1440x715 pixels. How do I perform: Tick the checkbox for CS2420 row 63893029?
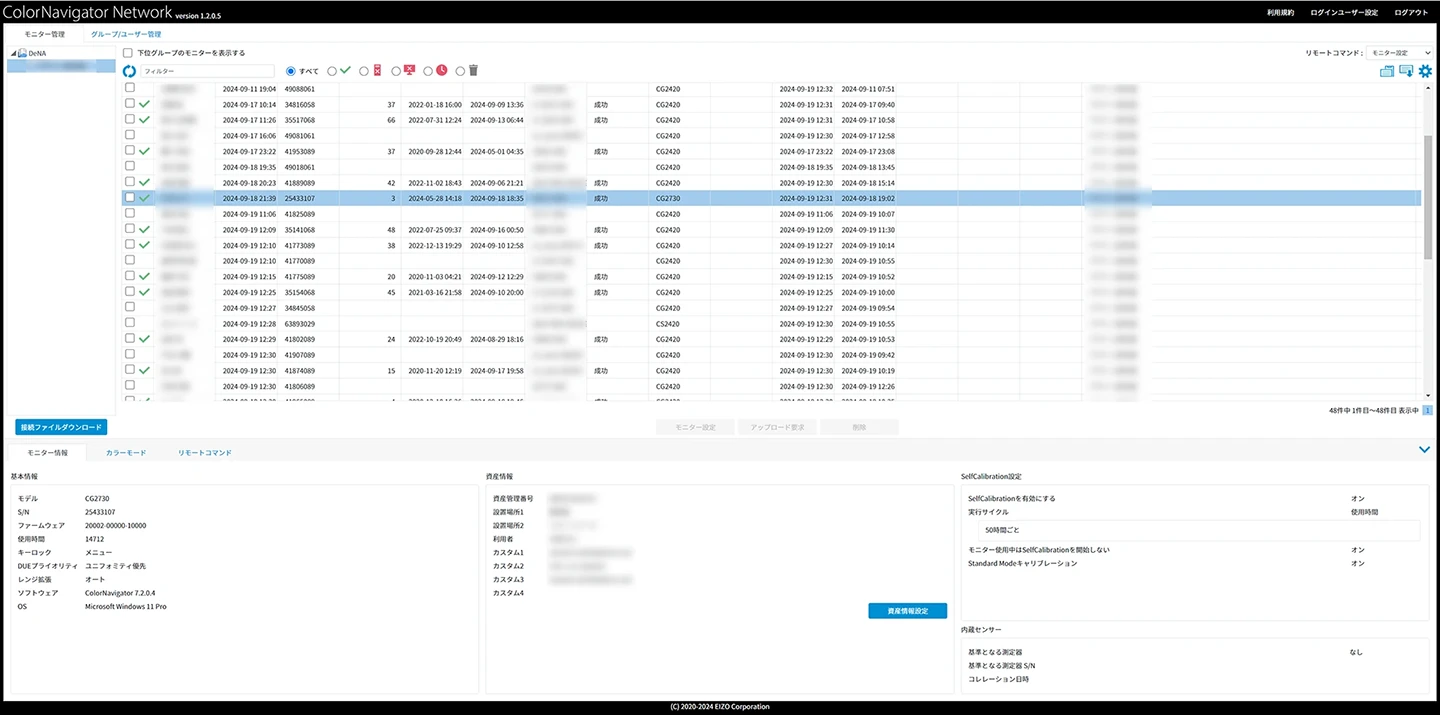[x=129, y=322]
